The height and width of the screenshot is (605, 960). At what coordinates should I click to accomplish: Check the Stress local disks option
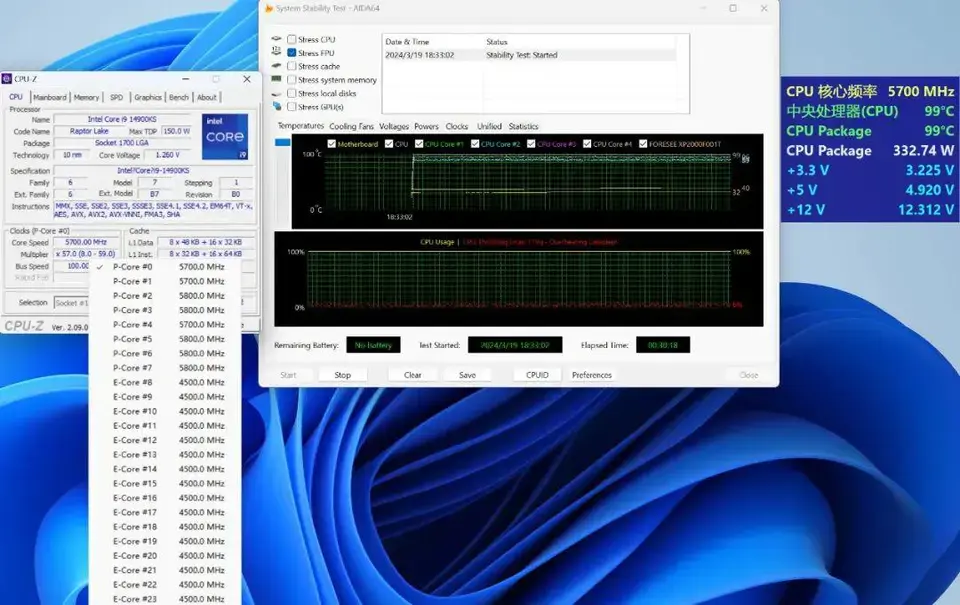(x=292, y=93)
